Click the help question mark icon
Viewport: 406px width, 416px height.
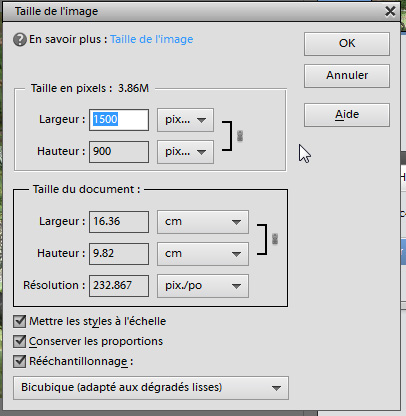click(x=20, y=40)
